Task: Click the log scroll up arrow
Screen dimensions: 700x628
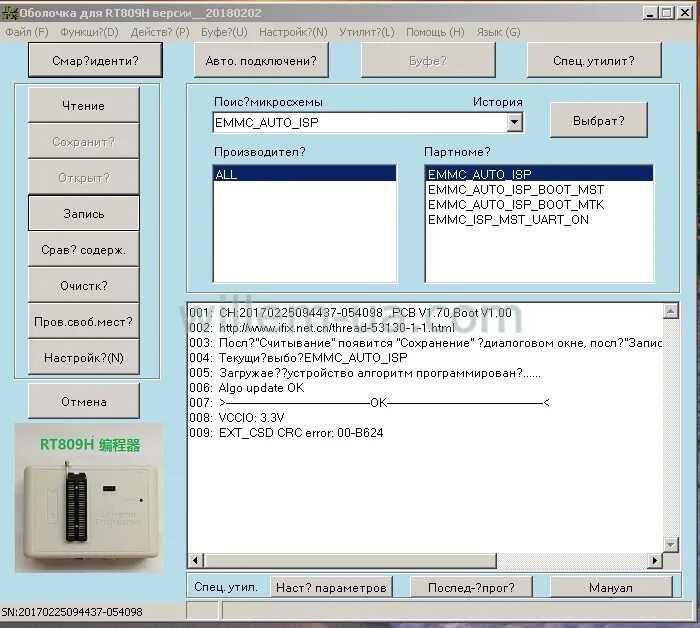Action: pyautogui.click(x=671, y=311)
